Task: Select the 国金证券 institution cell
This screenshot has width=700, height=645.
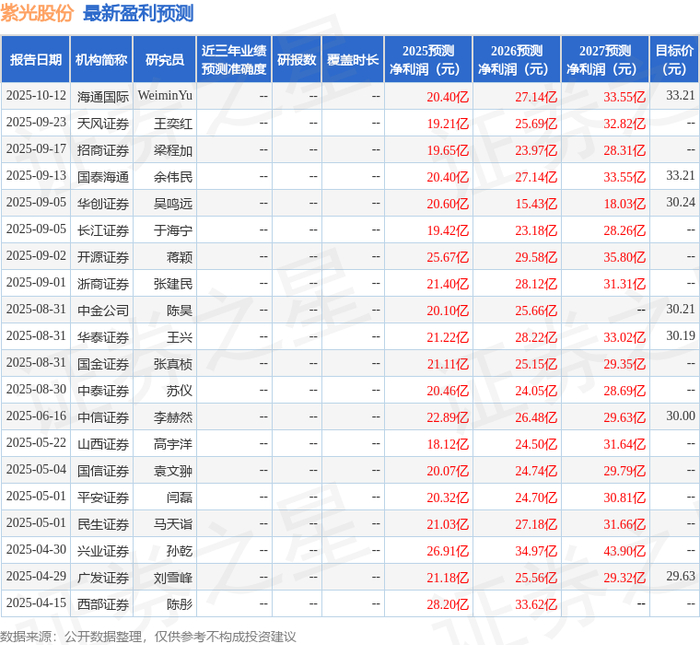Action: click(x=103, y=364)
